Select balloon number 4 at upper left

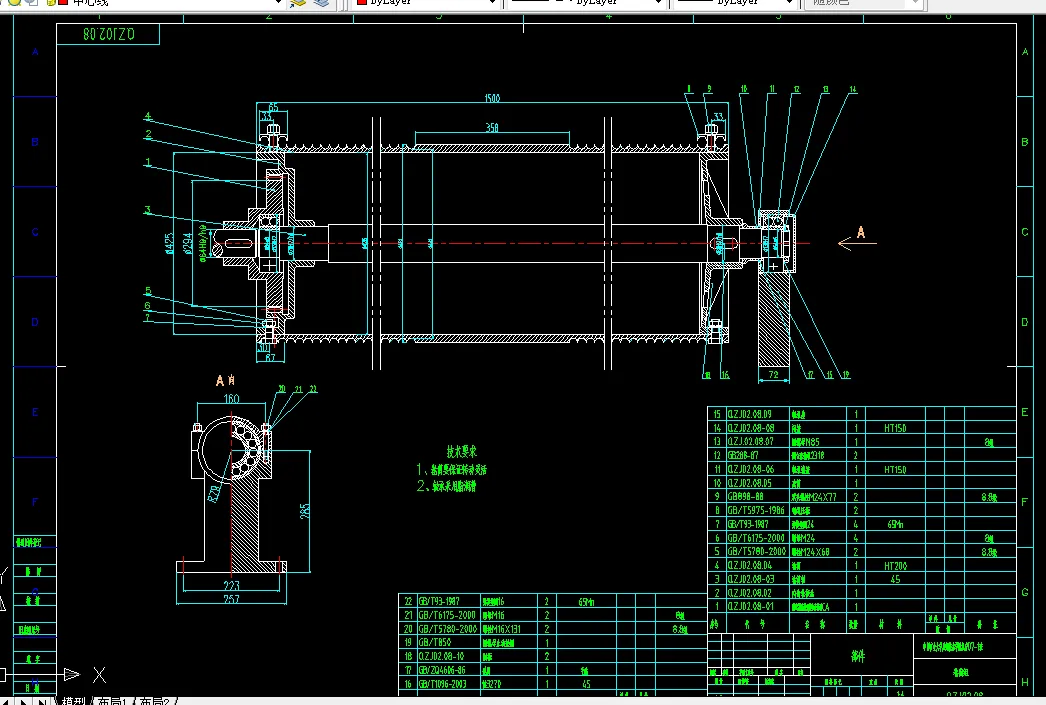pyautogui.click(x=148, y=117)
